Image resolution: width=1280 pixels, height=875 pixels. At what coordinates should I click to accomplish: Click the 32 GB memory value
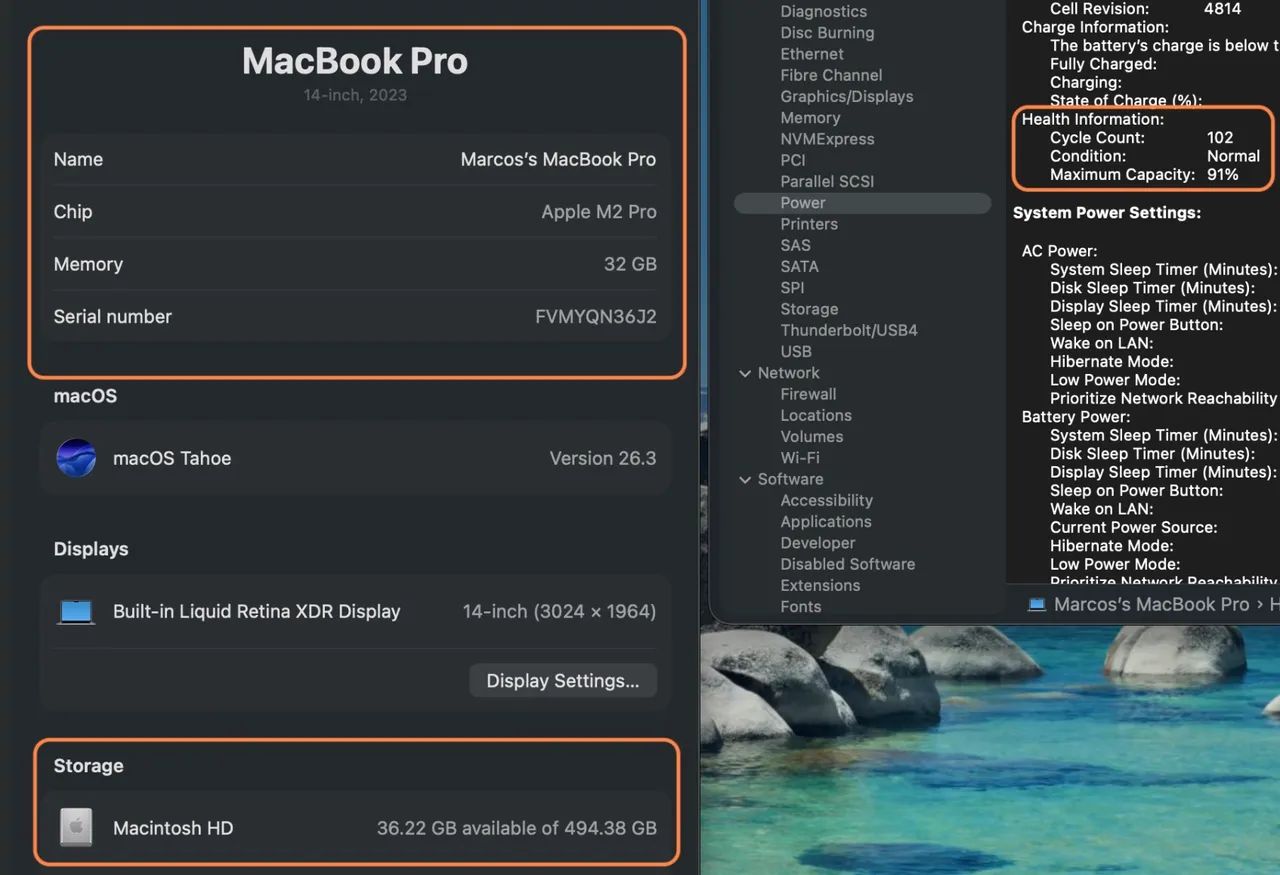[630, 264]
